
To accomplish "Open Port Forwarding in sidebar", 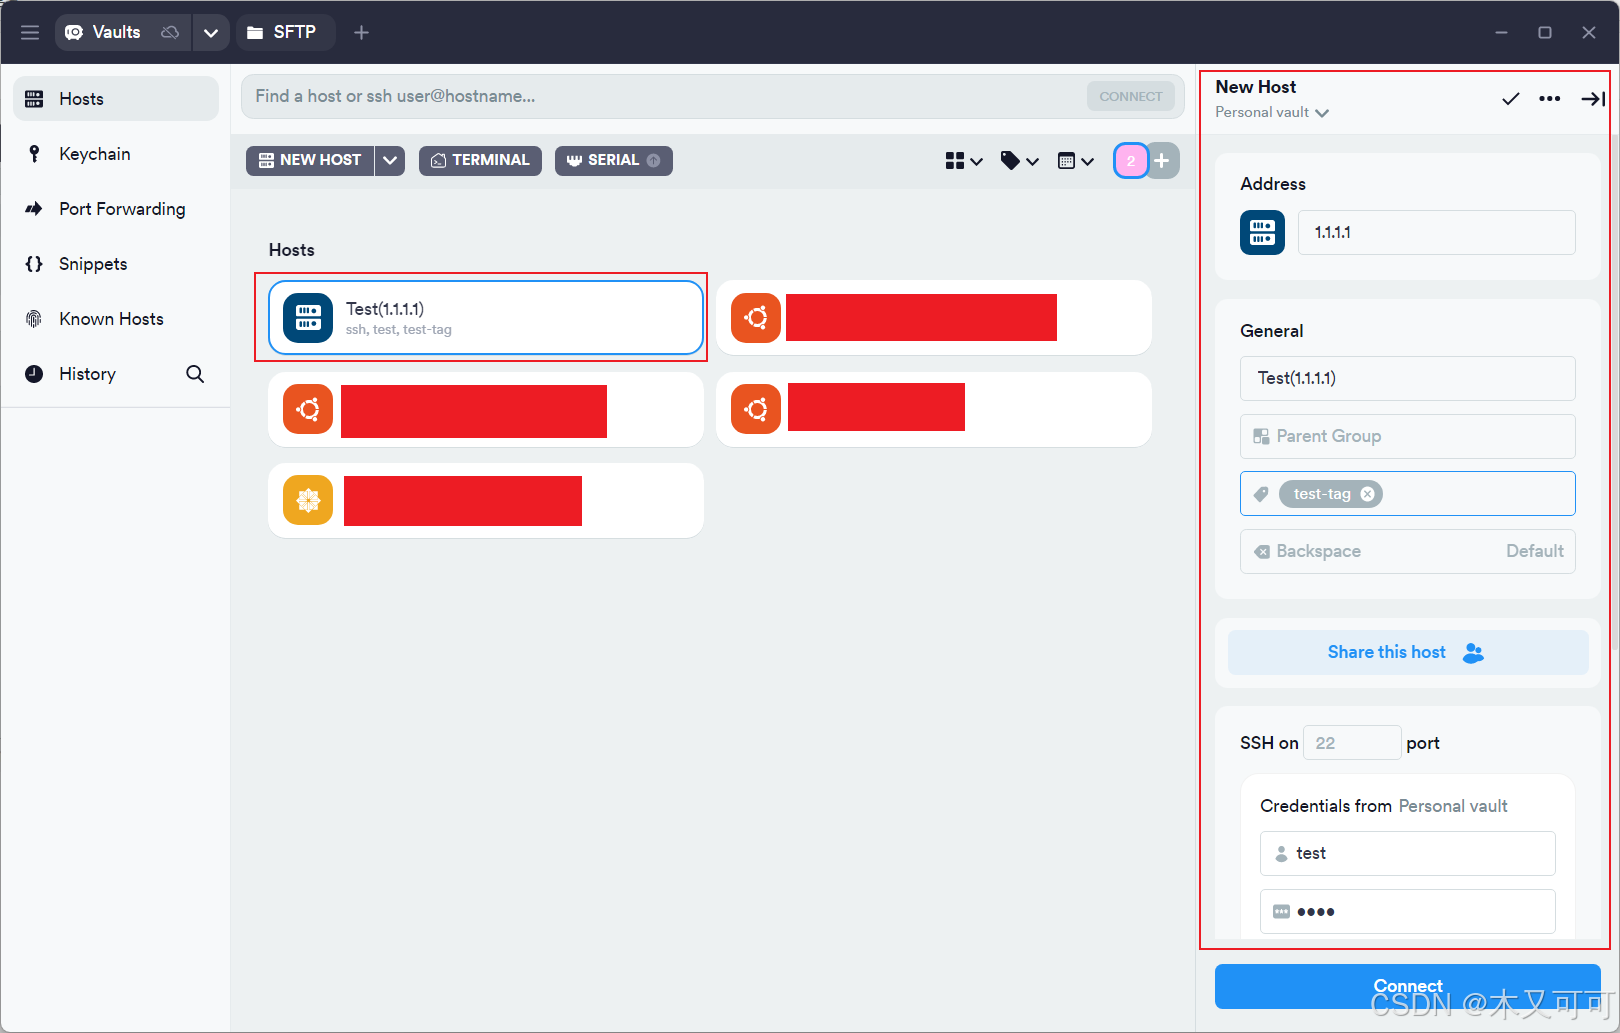I will coord(121,209).
